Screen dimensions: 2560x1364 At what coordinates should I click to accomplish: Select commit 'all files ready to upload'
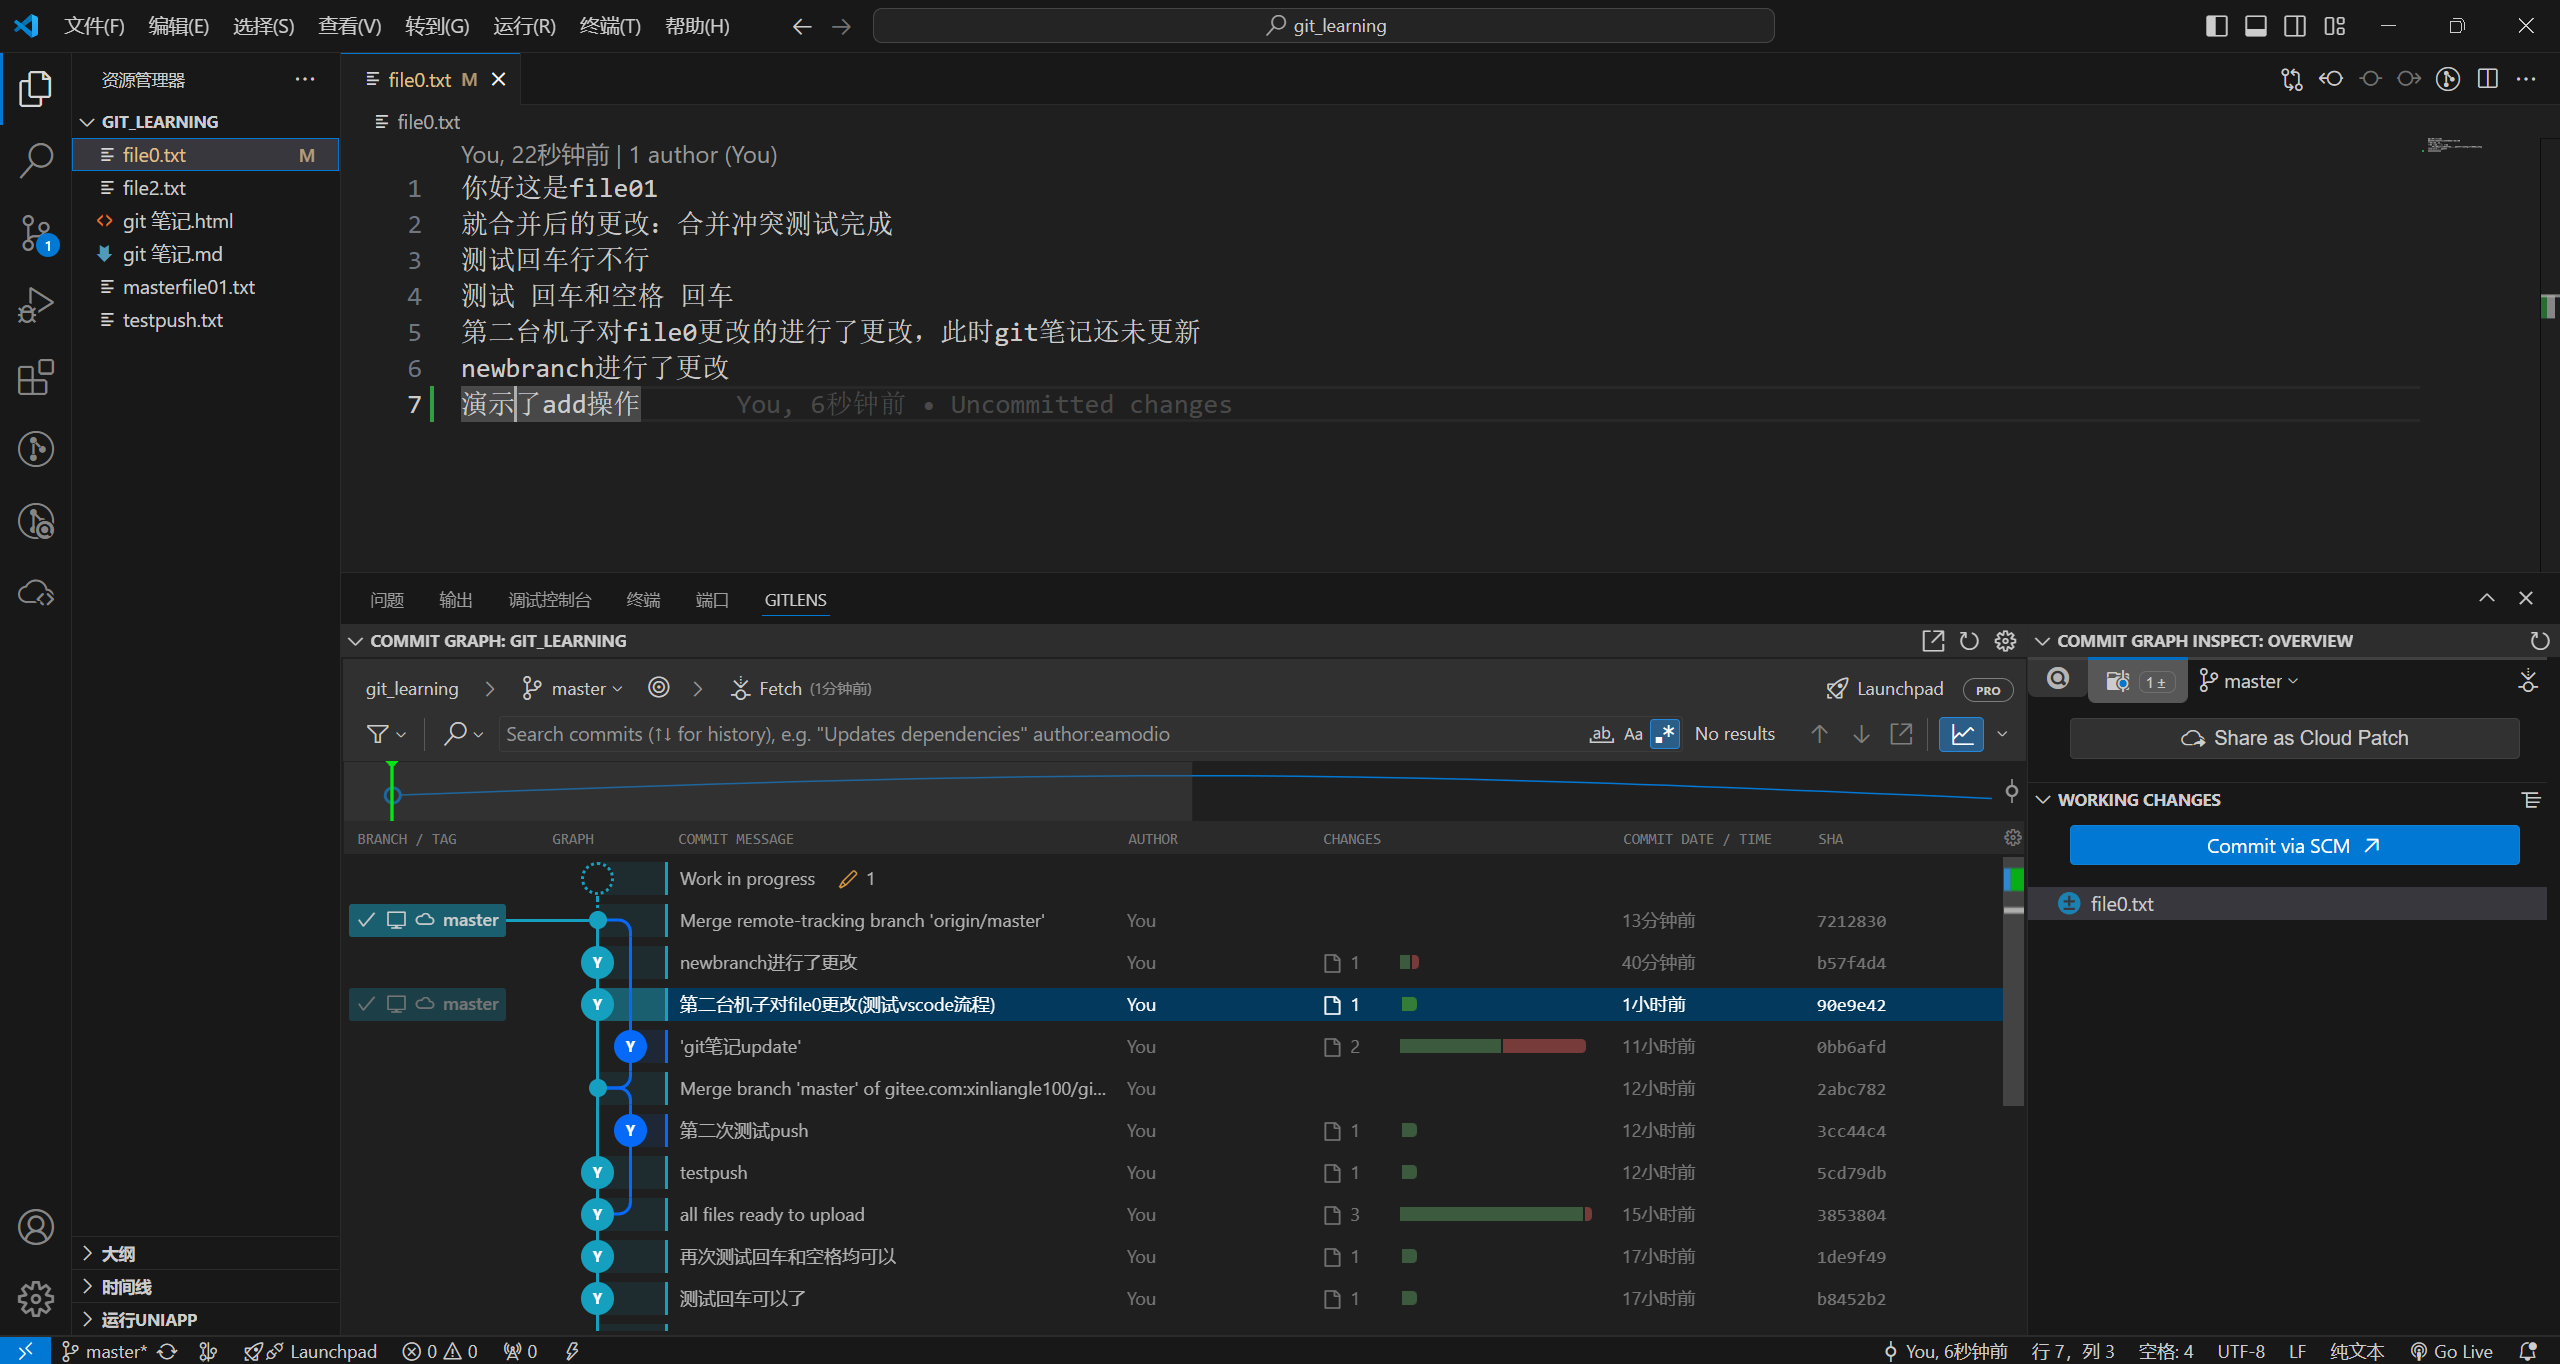pyautogui.click(x=1174, y=1214)
